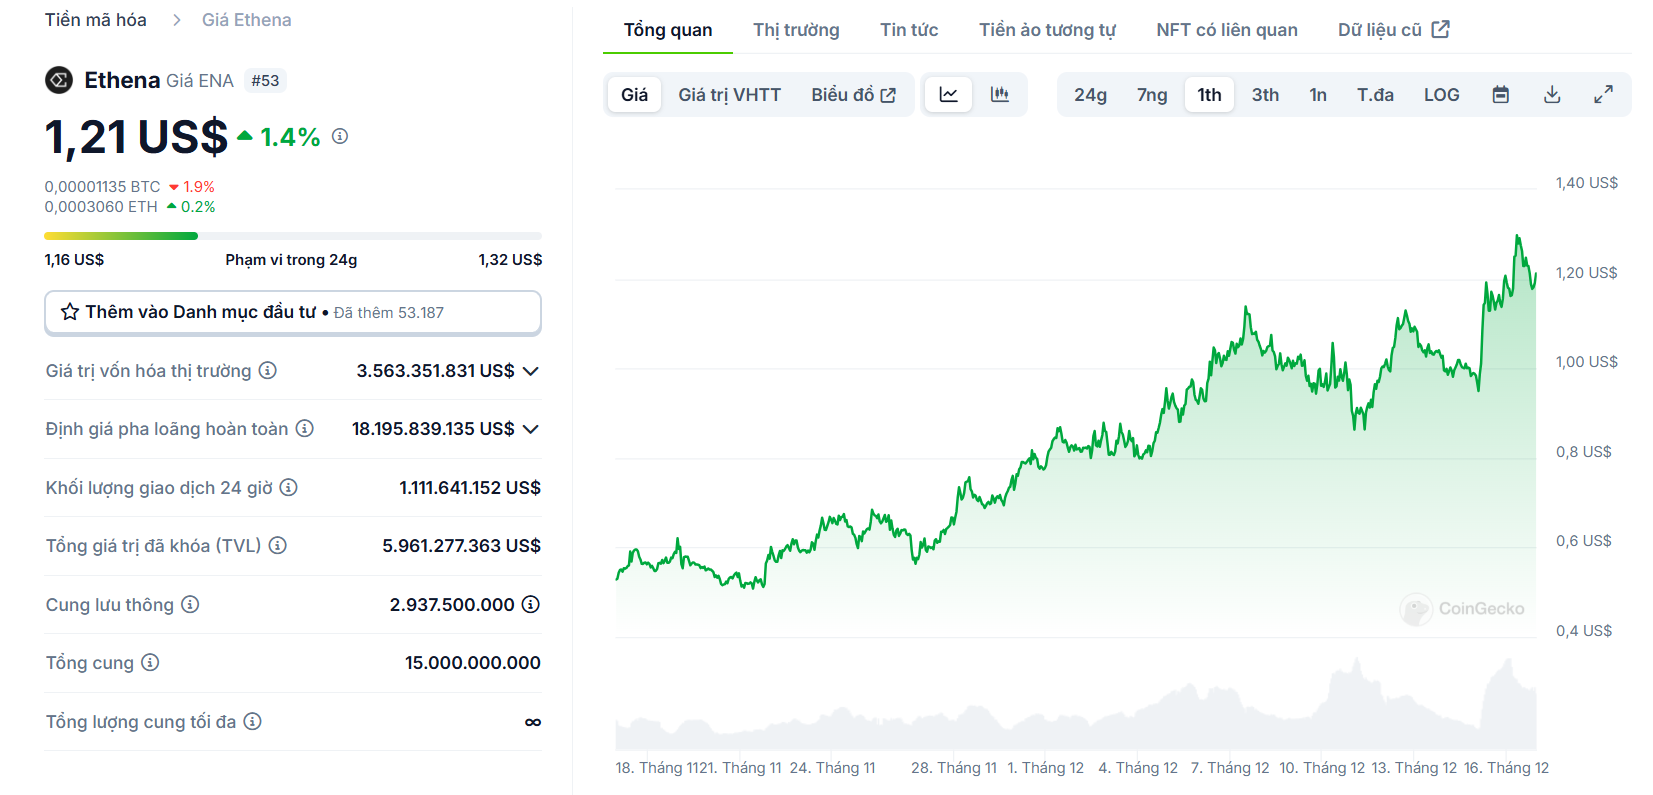
Task: Click the #53 rank badge
Action: (265, 80)
